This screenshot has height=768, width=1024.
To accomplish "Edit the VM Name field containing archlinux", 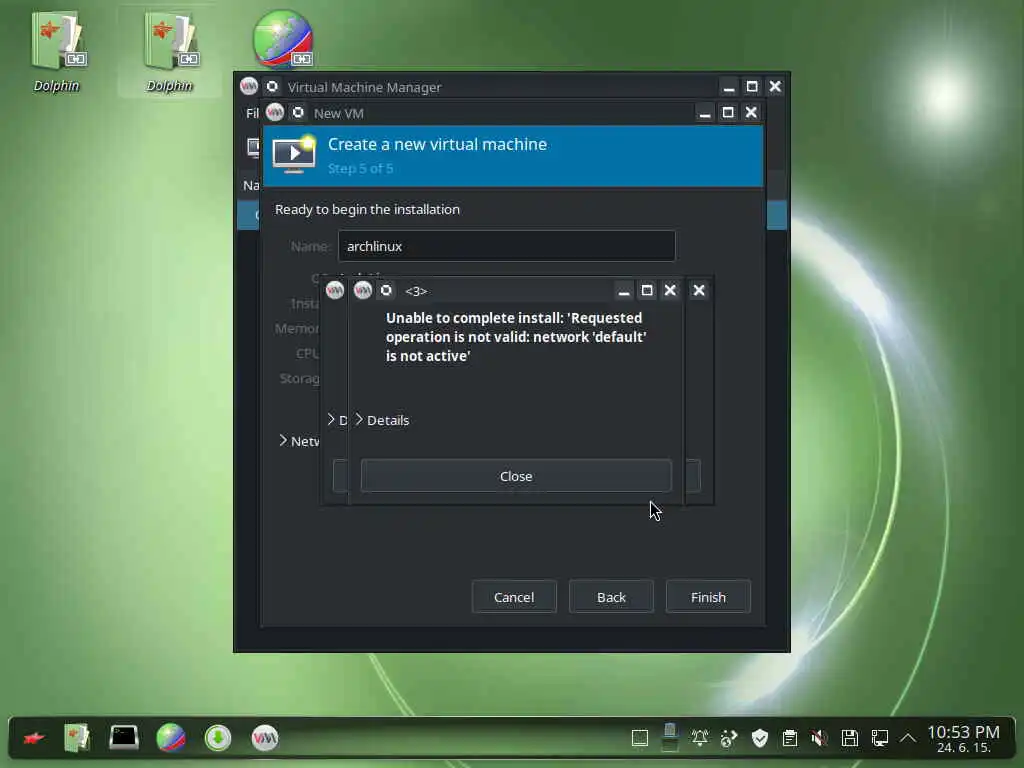I will (x=506, y=246).
